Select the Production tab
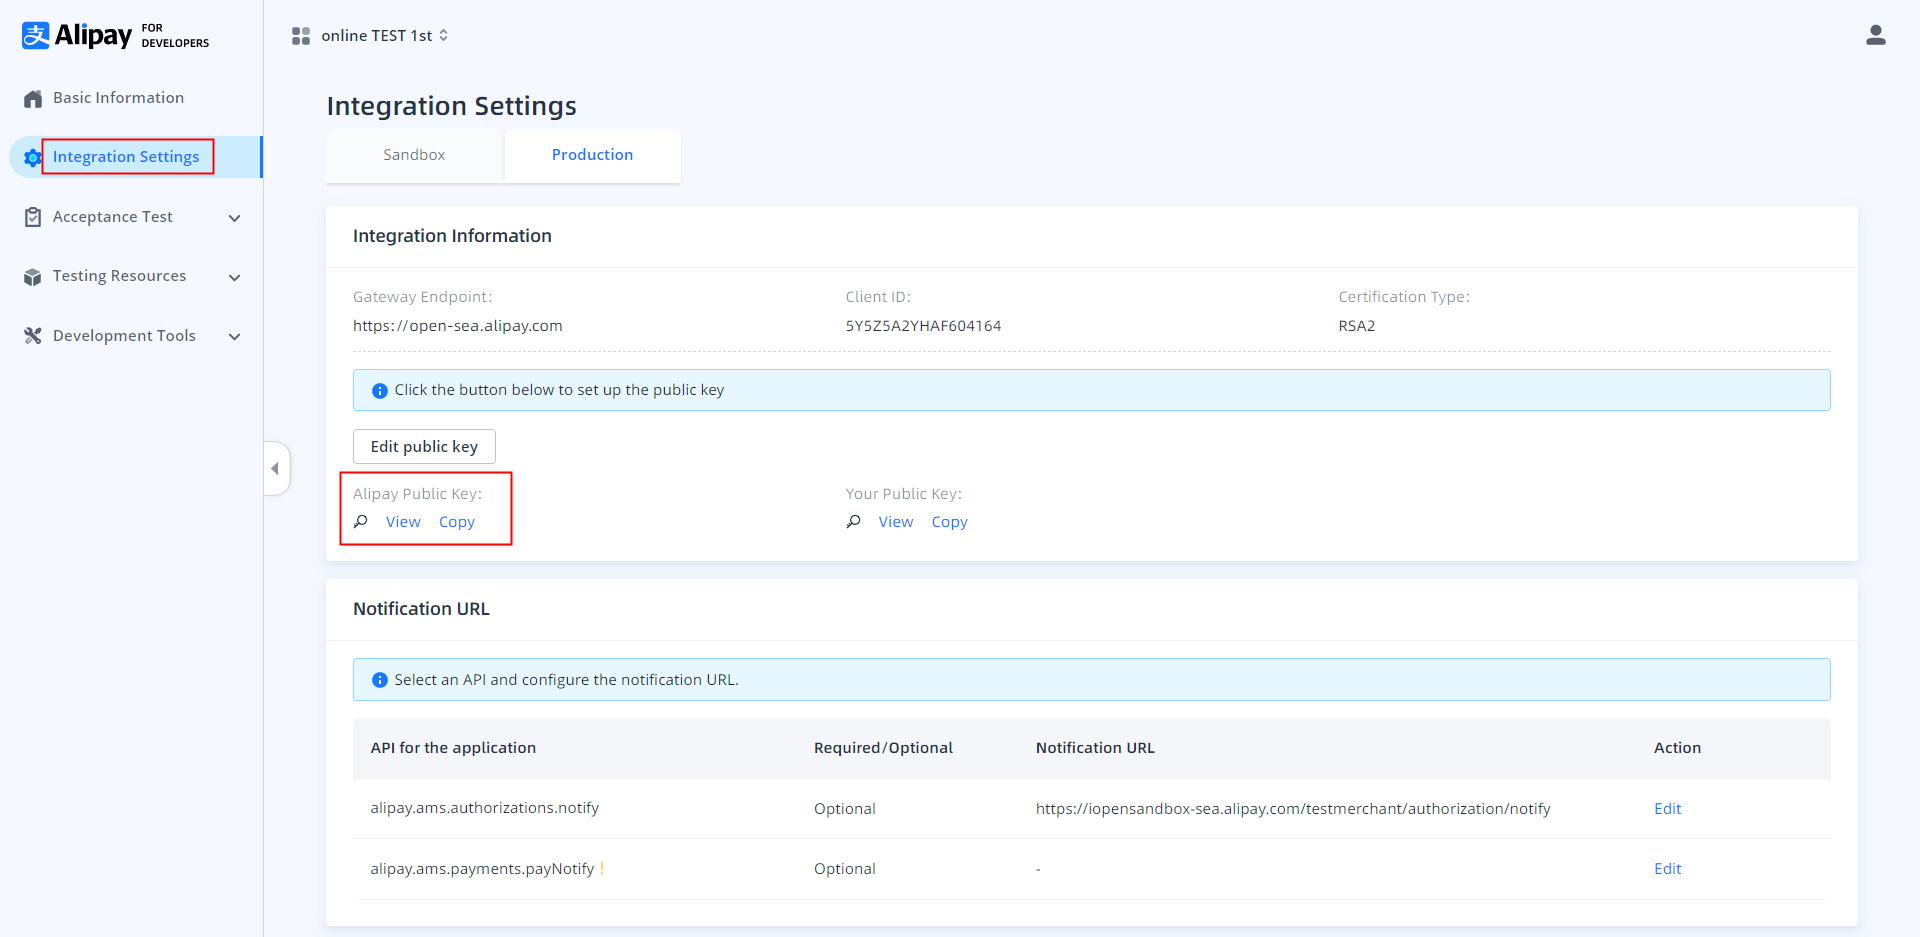This screenshot has height=937, width=1920. click(592, 155)
